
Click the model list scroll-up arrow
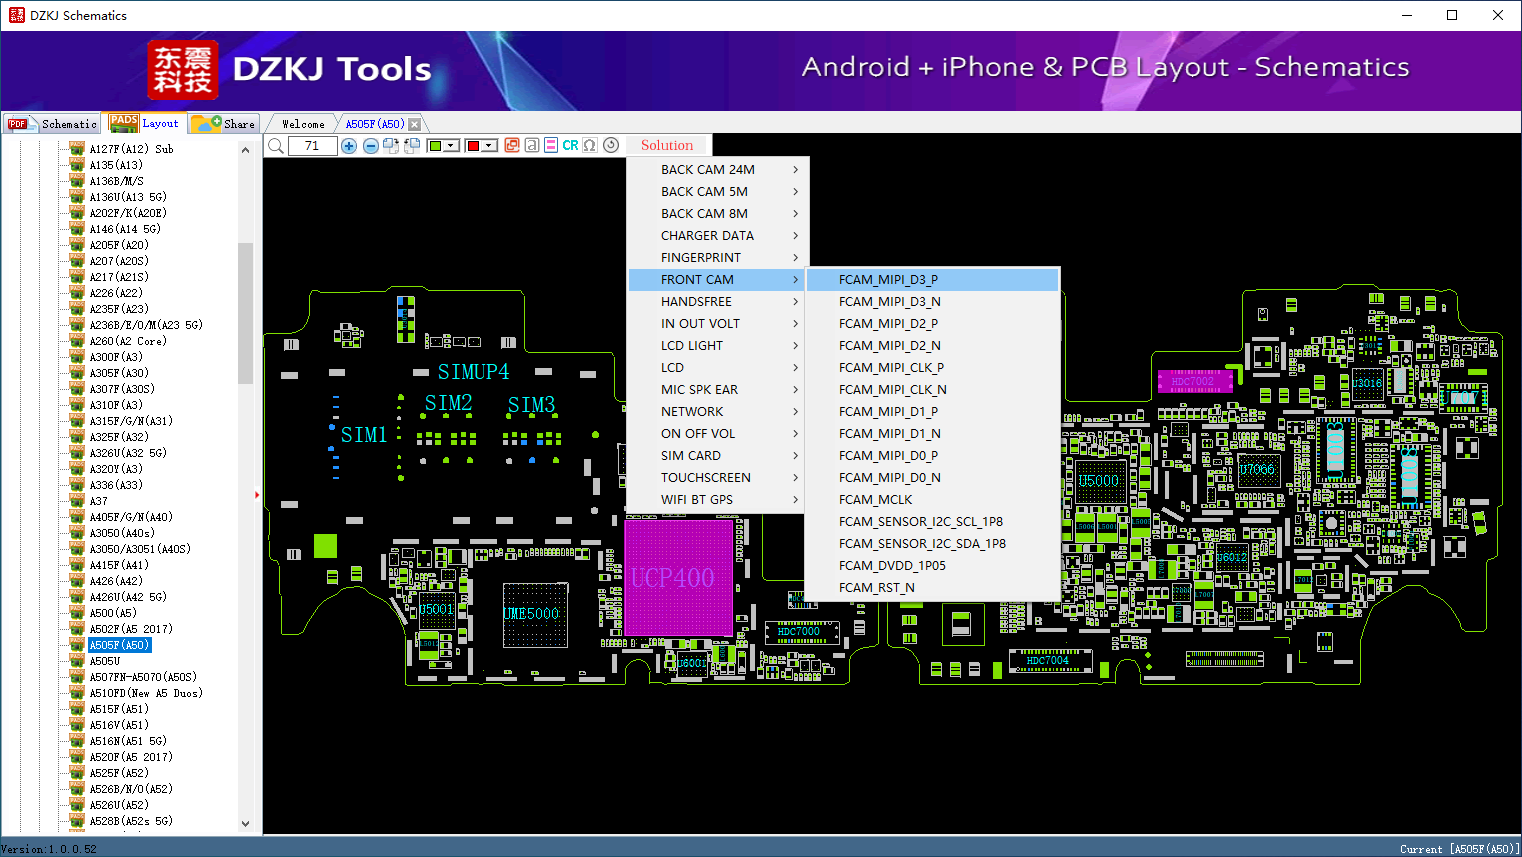(245, 150)
